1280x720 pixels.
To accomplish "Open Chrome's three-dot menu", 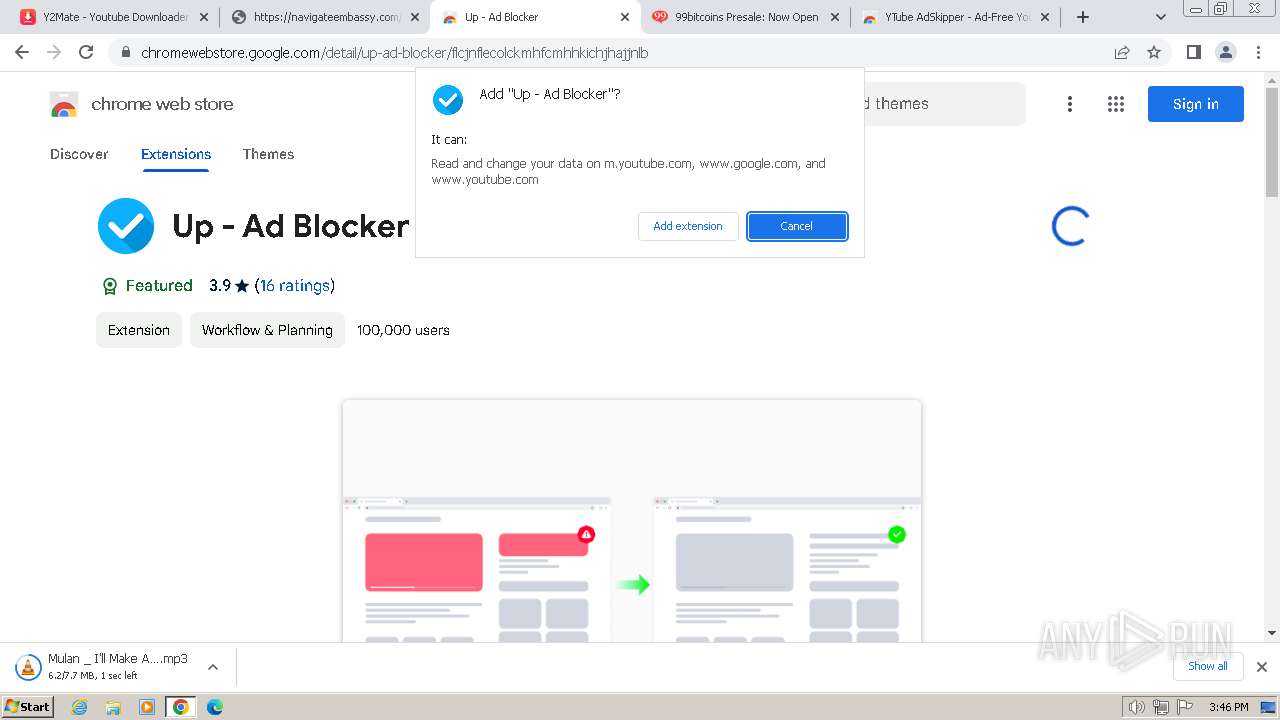I will (x=1259, y=52).
